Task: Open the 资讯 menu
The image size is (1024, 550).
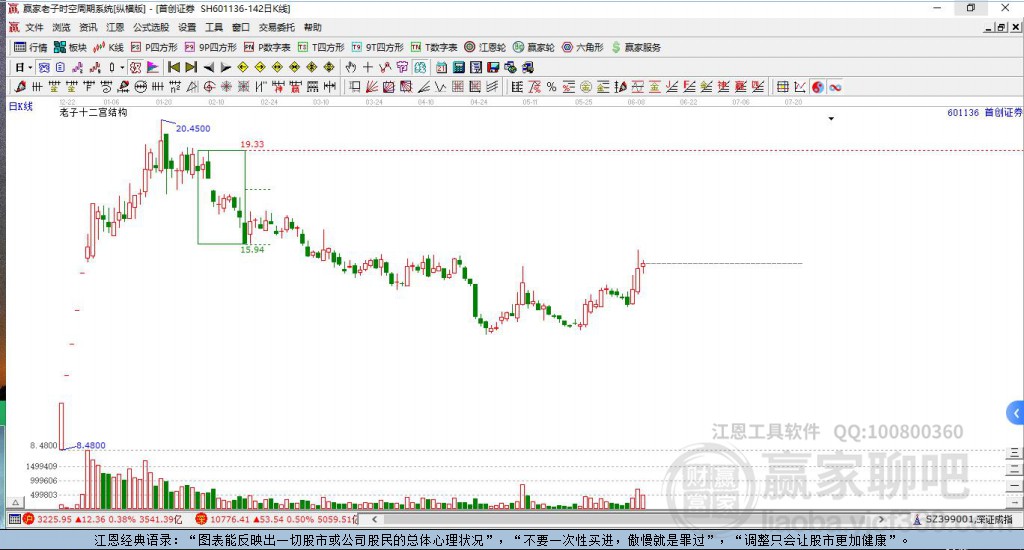Action: tap(88, 27)
